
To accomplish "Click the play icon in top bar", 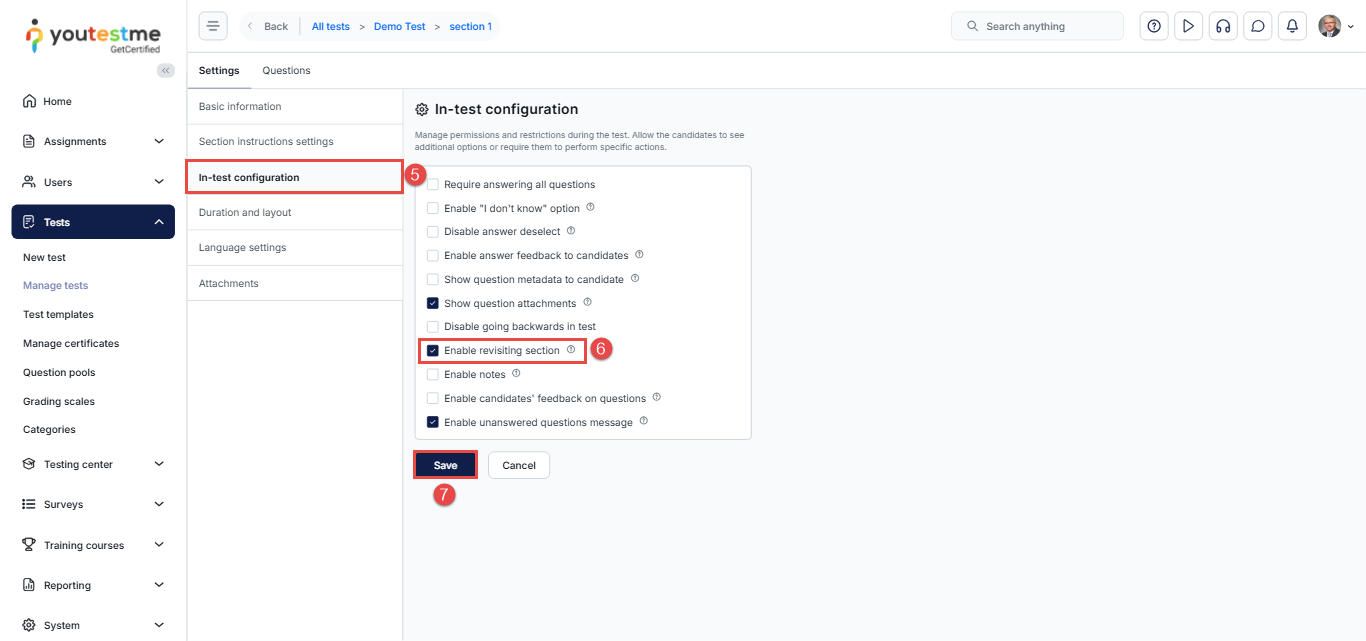I will [1188, 26].
